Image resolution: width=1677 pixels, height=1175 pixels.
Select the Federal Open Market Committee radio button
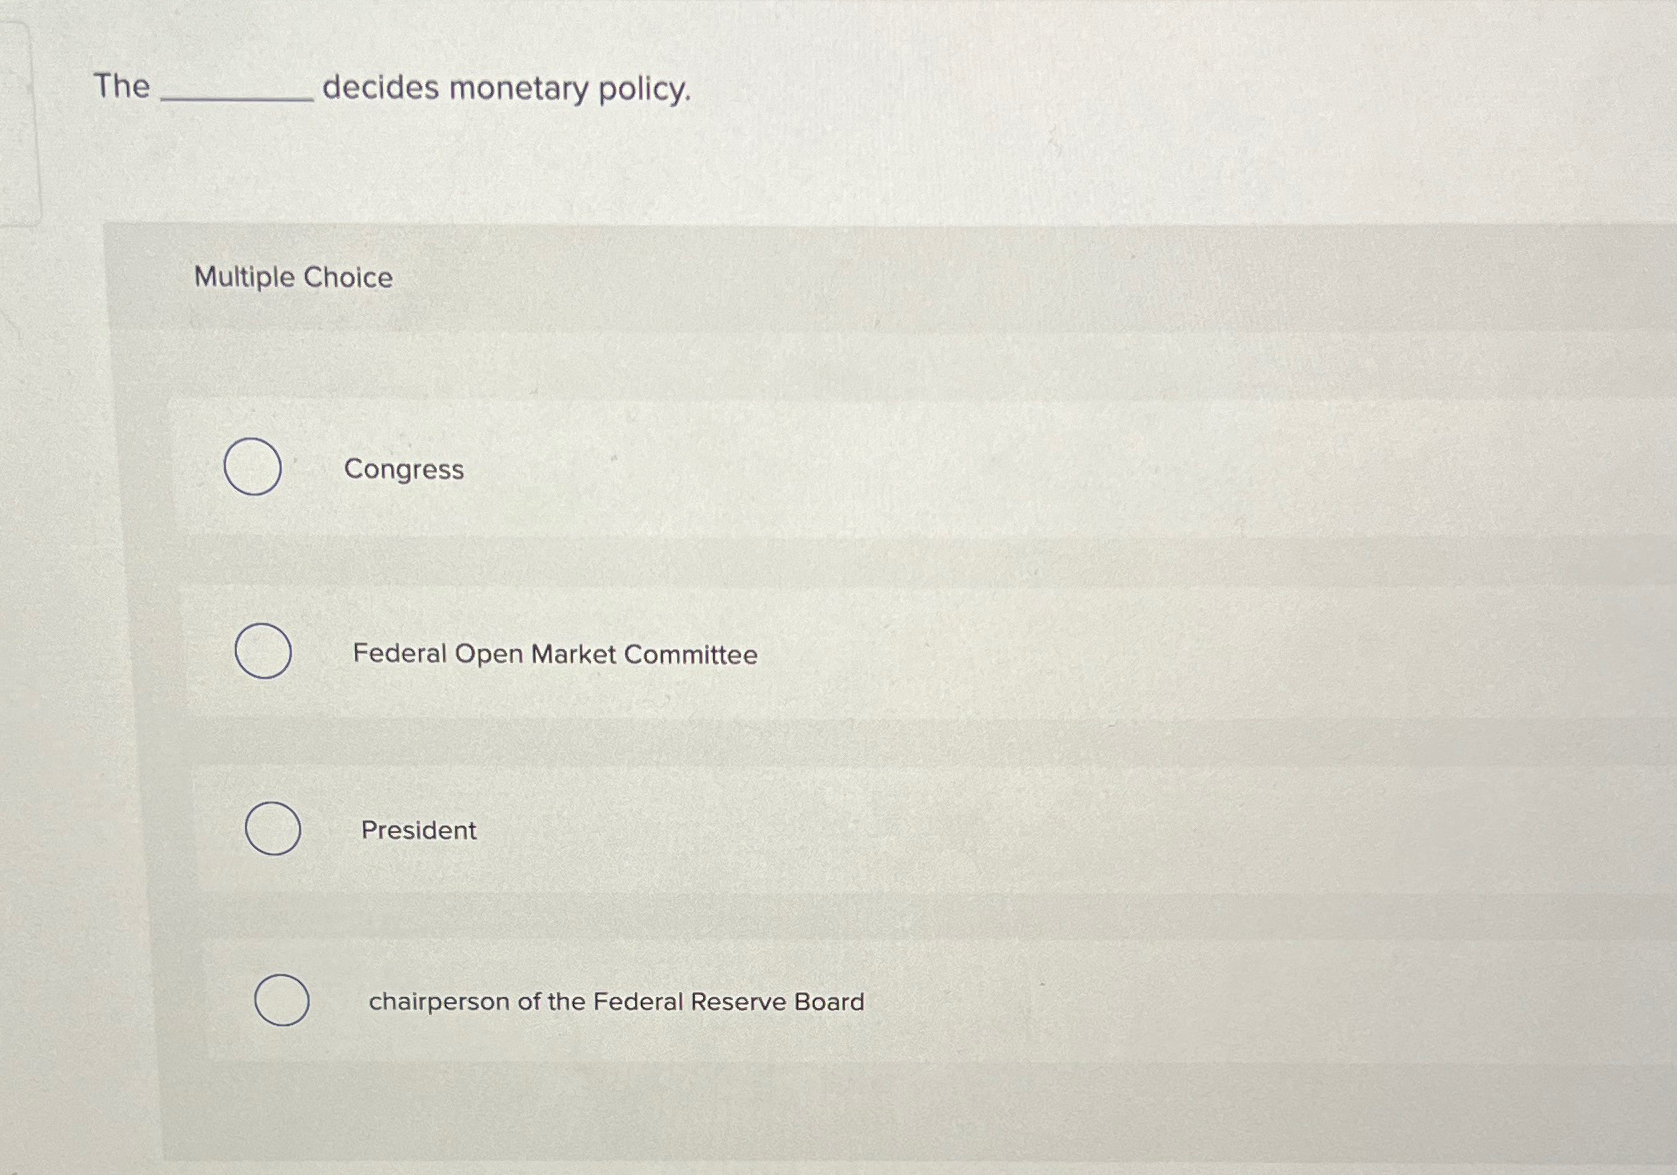(263, 651)
